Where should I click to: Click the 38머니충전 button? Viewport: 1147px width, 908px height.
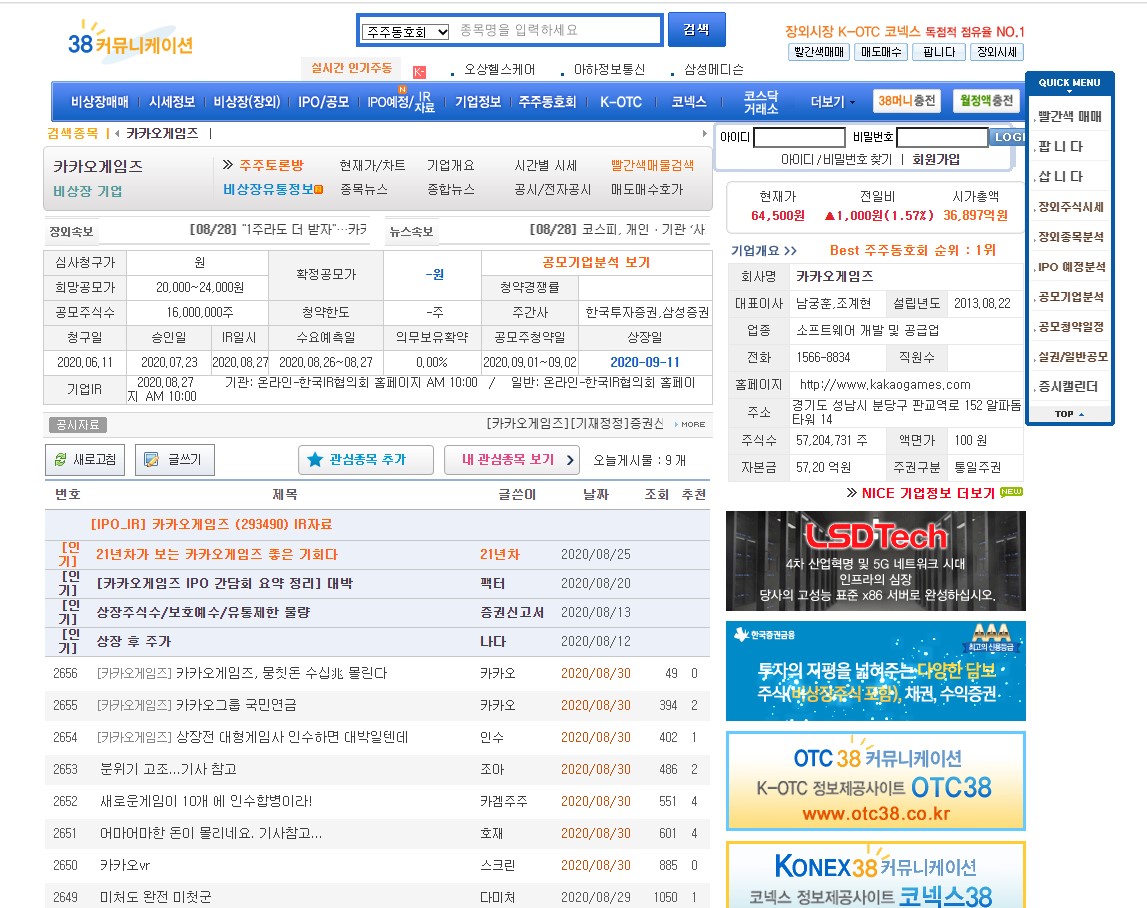[x=906, y=101]
